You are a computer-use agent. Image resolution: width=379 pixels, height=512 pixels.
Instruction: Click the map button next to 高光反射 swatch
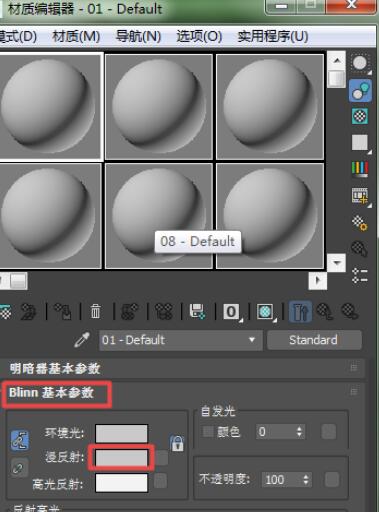click(x=160, y=481)
